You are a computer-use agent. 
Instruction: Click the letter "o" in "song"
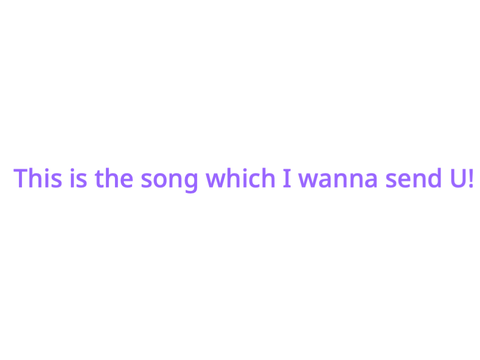159,180
